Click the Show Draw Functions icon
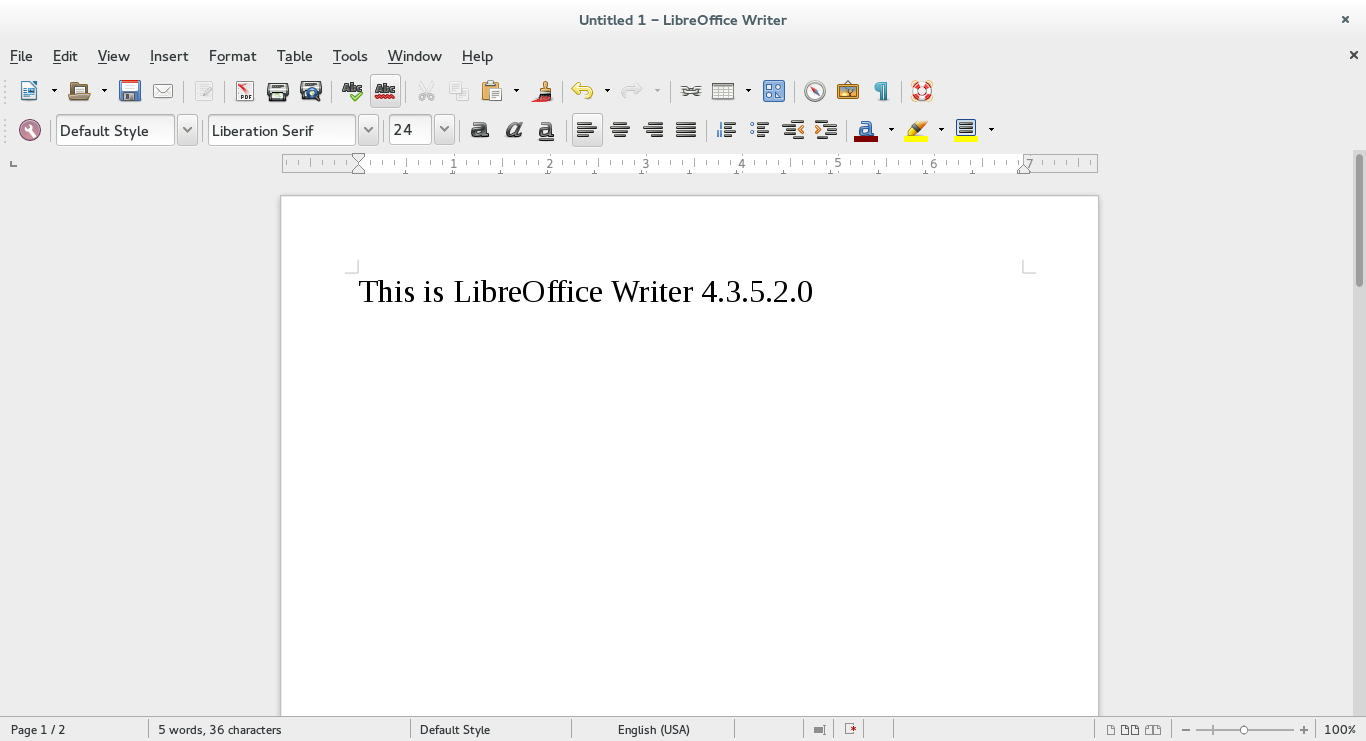The height and width of the screenshot is (741, 1366). [774, 91]
